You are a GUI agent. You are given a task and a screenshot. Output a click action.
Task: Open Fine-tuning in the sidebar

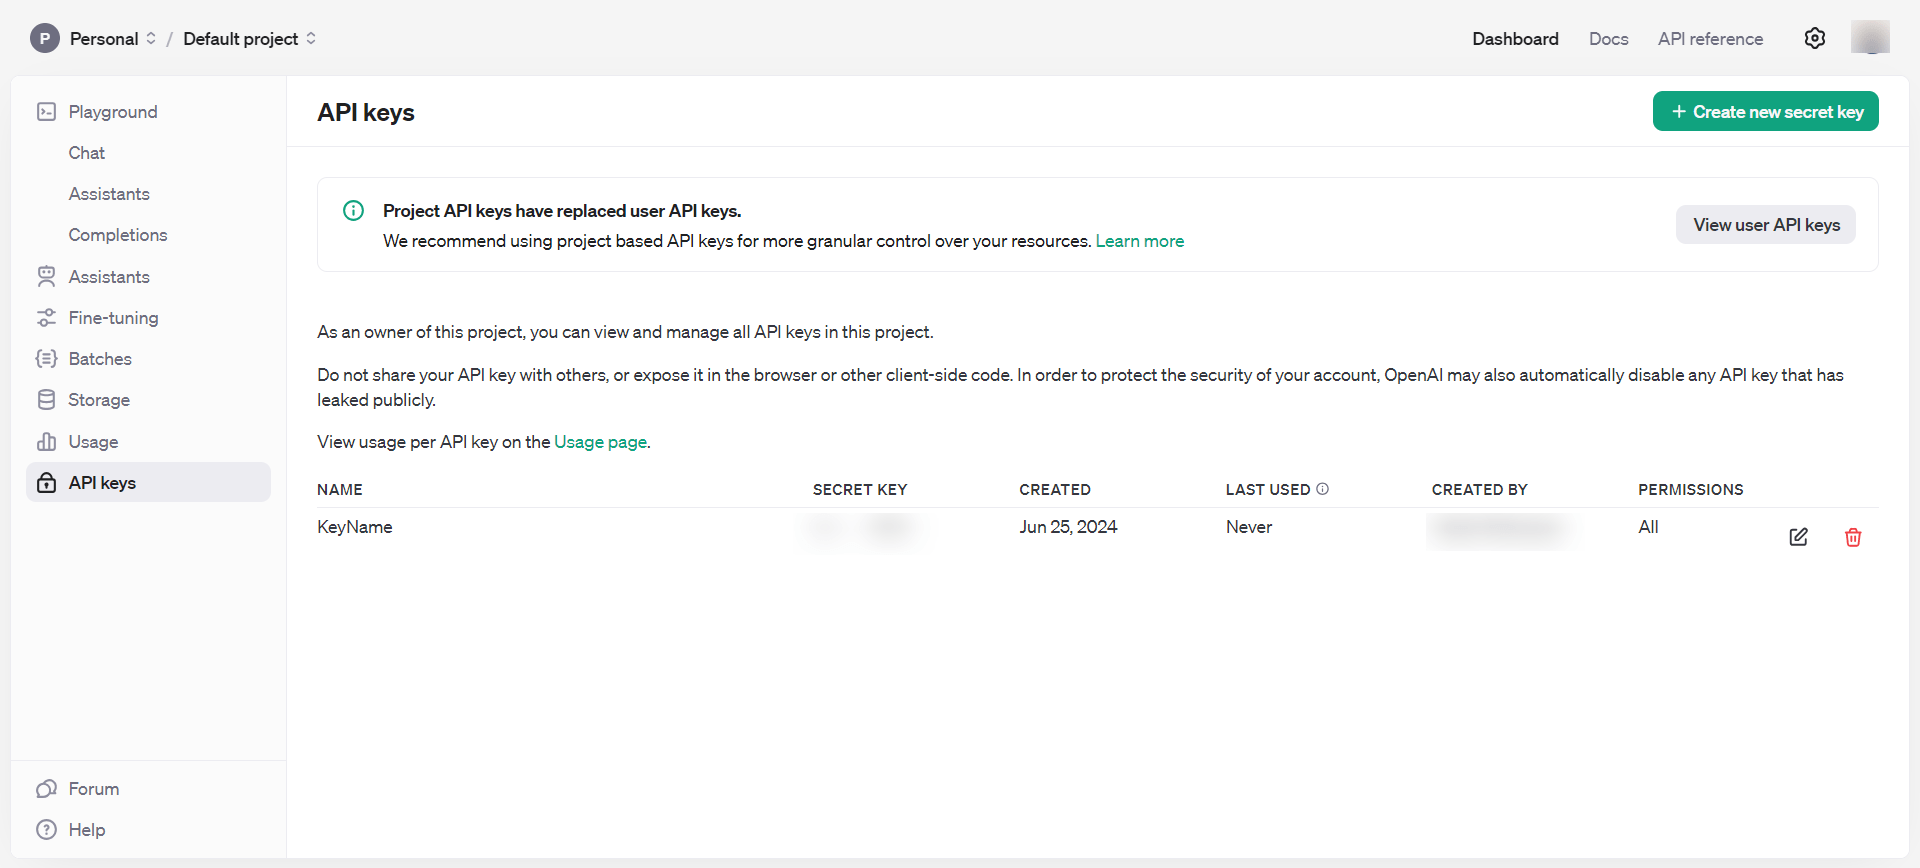tap(113, 318)
